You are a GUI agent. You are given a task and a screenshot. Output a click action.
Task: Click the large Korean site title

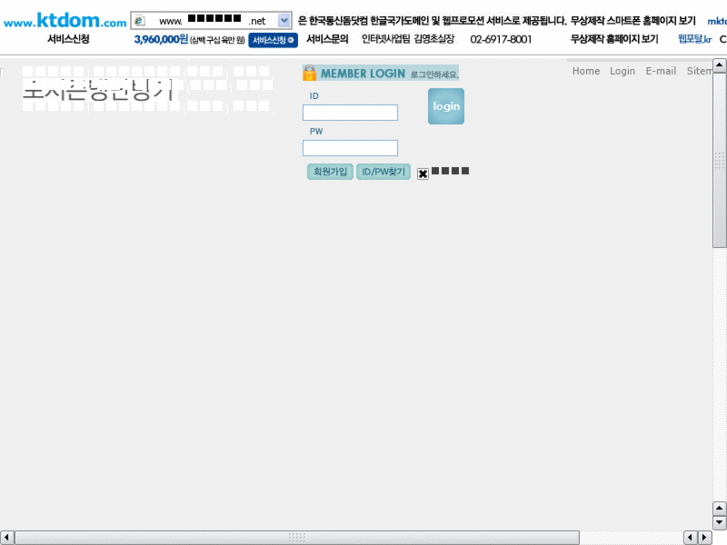point(98,90)
